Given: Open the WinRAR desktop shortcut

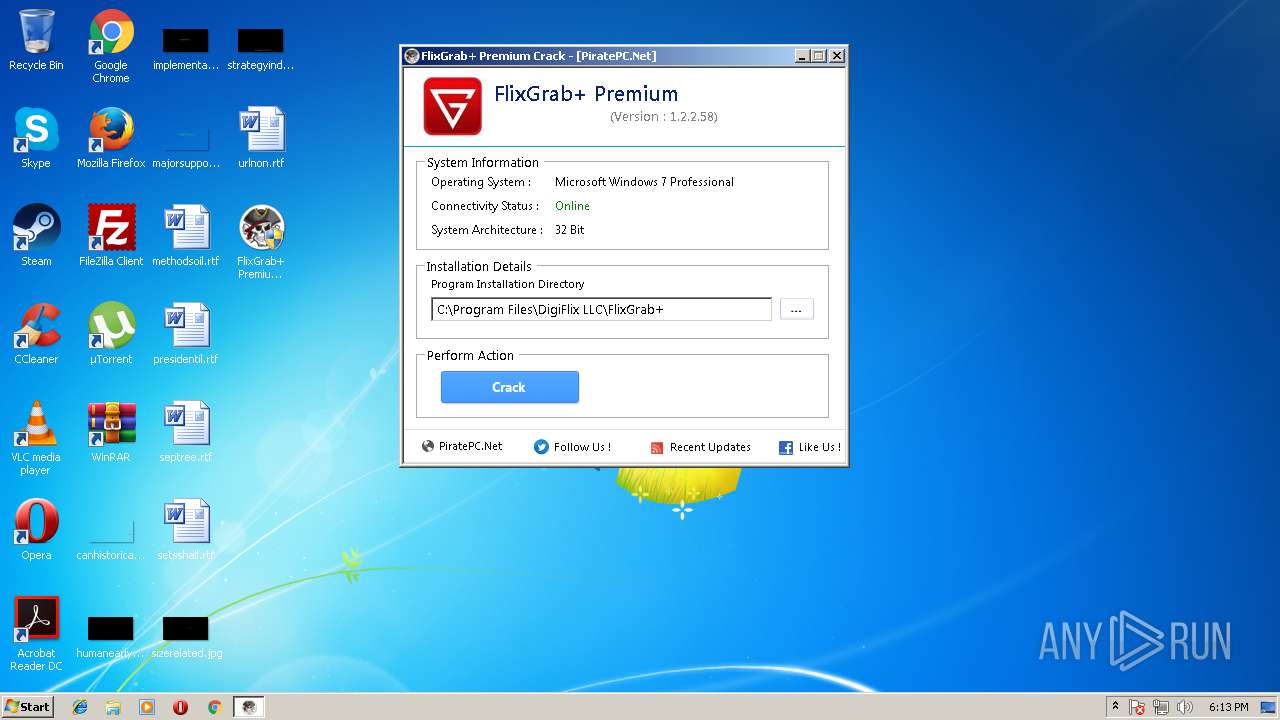Looking at the screenshot, I should 111,432.
